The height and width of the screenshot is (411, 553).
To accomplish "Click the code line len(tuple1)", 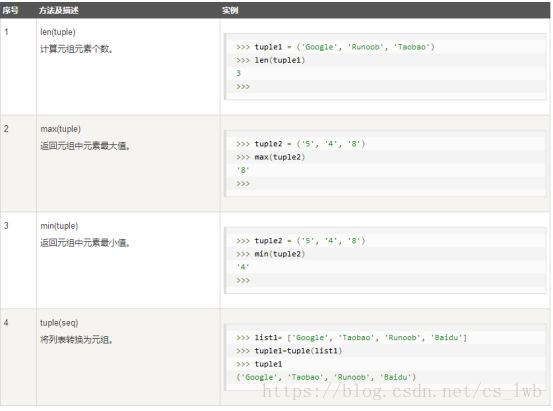I will (271, 60).
